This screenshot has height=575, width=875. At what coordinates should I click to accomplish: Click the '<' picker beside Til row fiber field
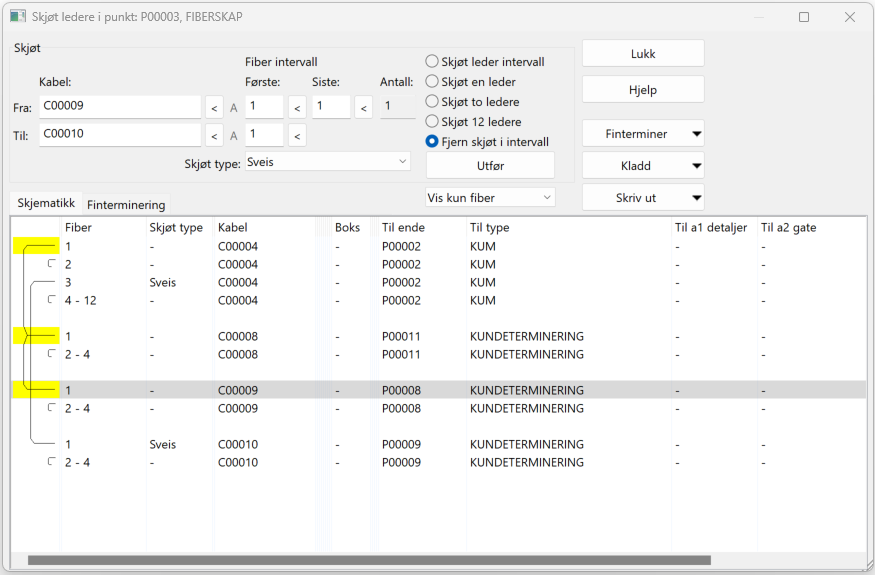point(297,136)
